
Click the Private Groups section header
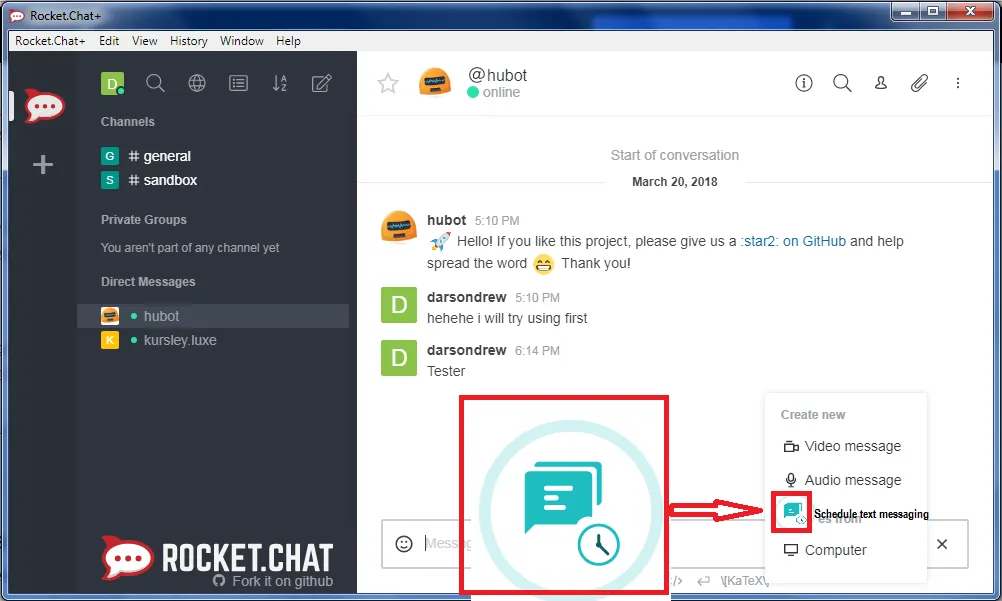click(144, 219)
